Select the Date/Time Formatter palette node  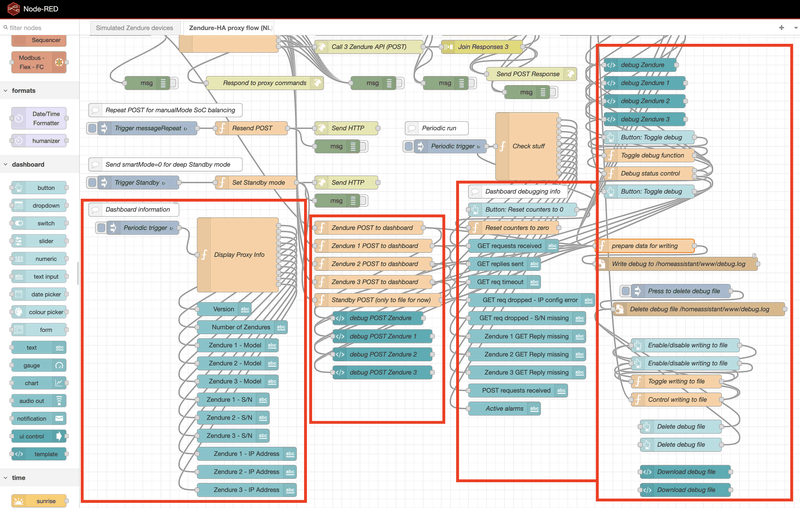pos(39,118)
